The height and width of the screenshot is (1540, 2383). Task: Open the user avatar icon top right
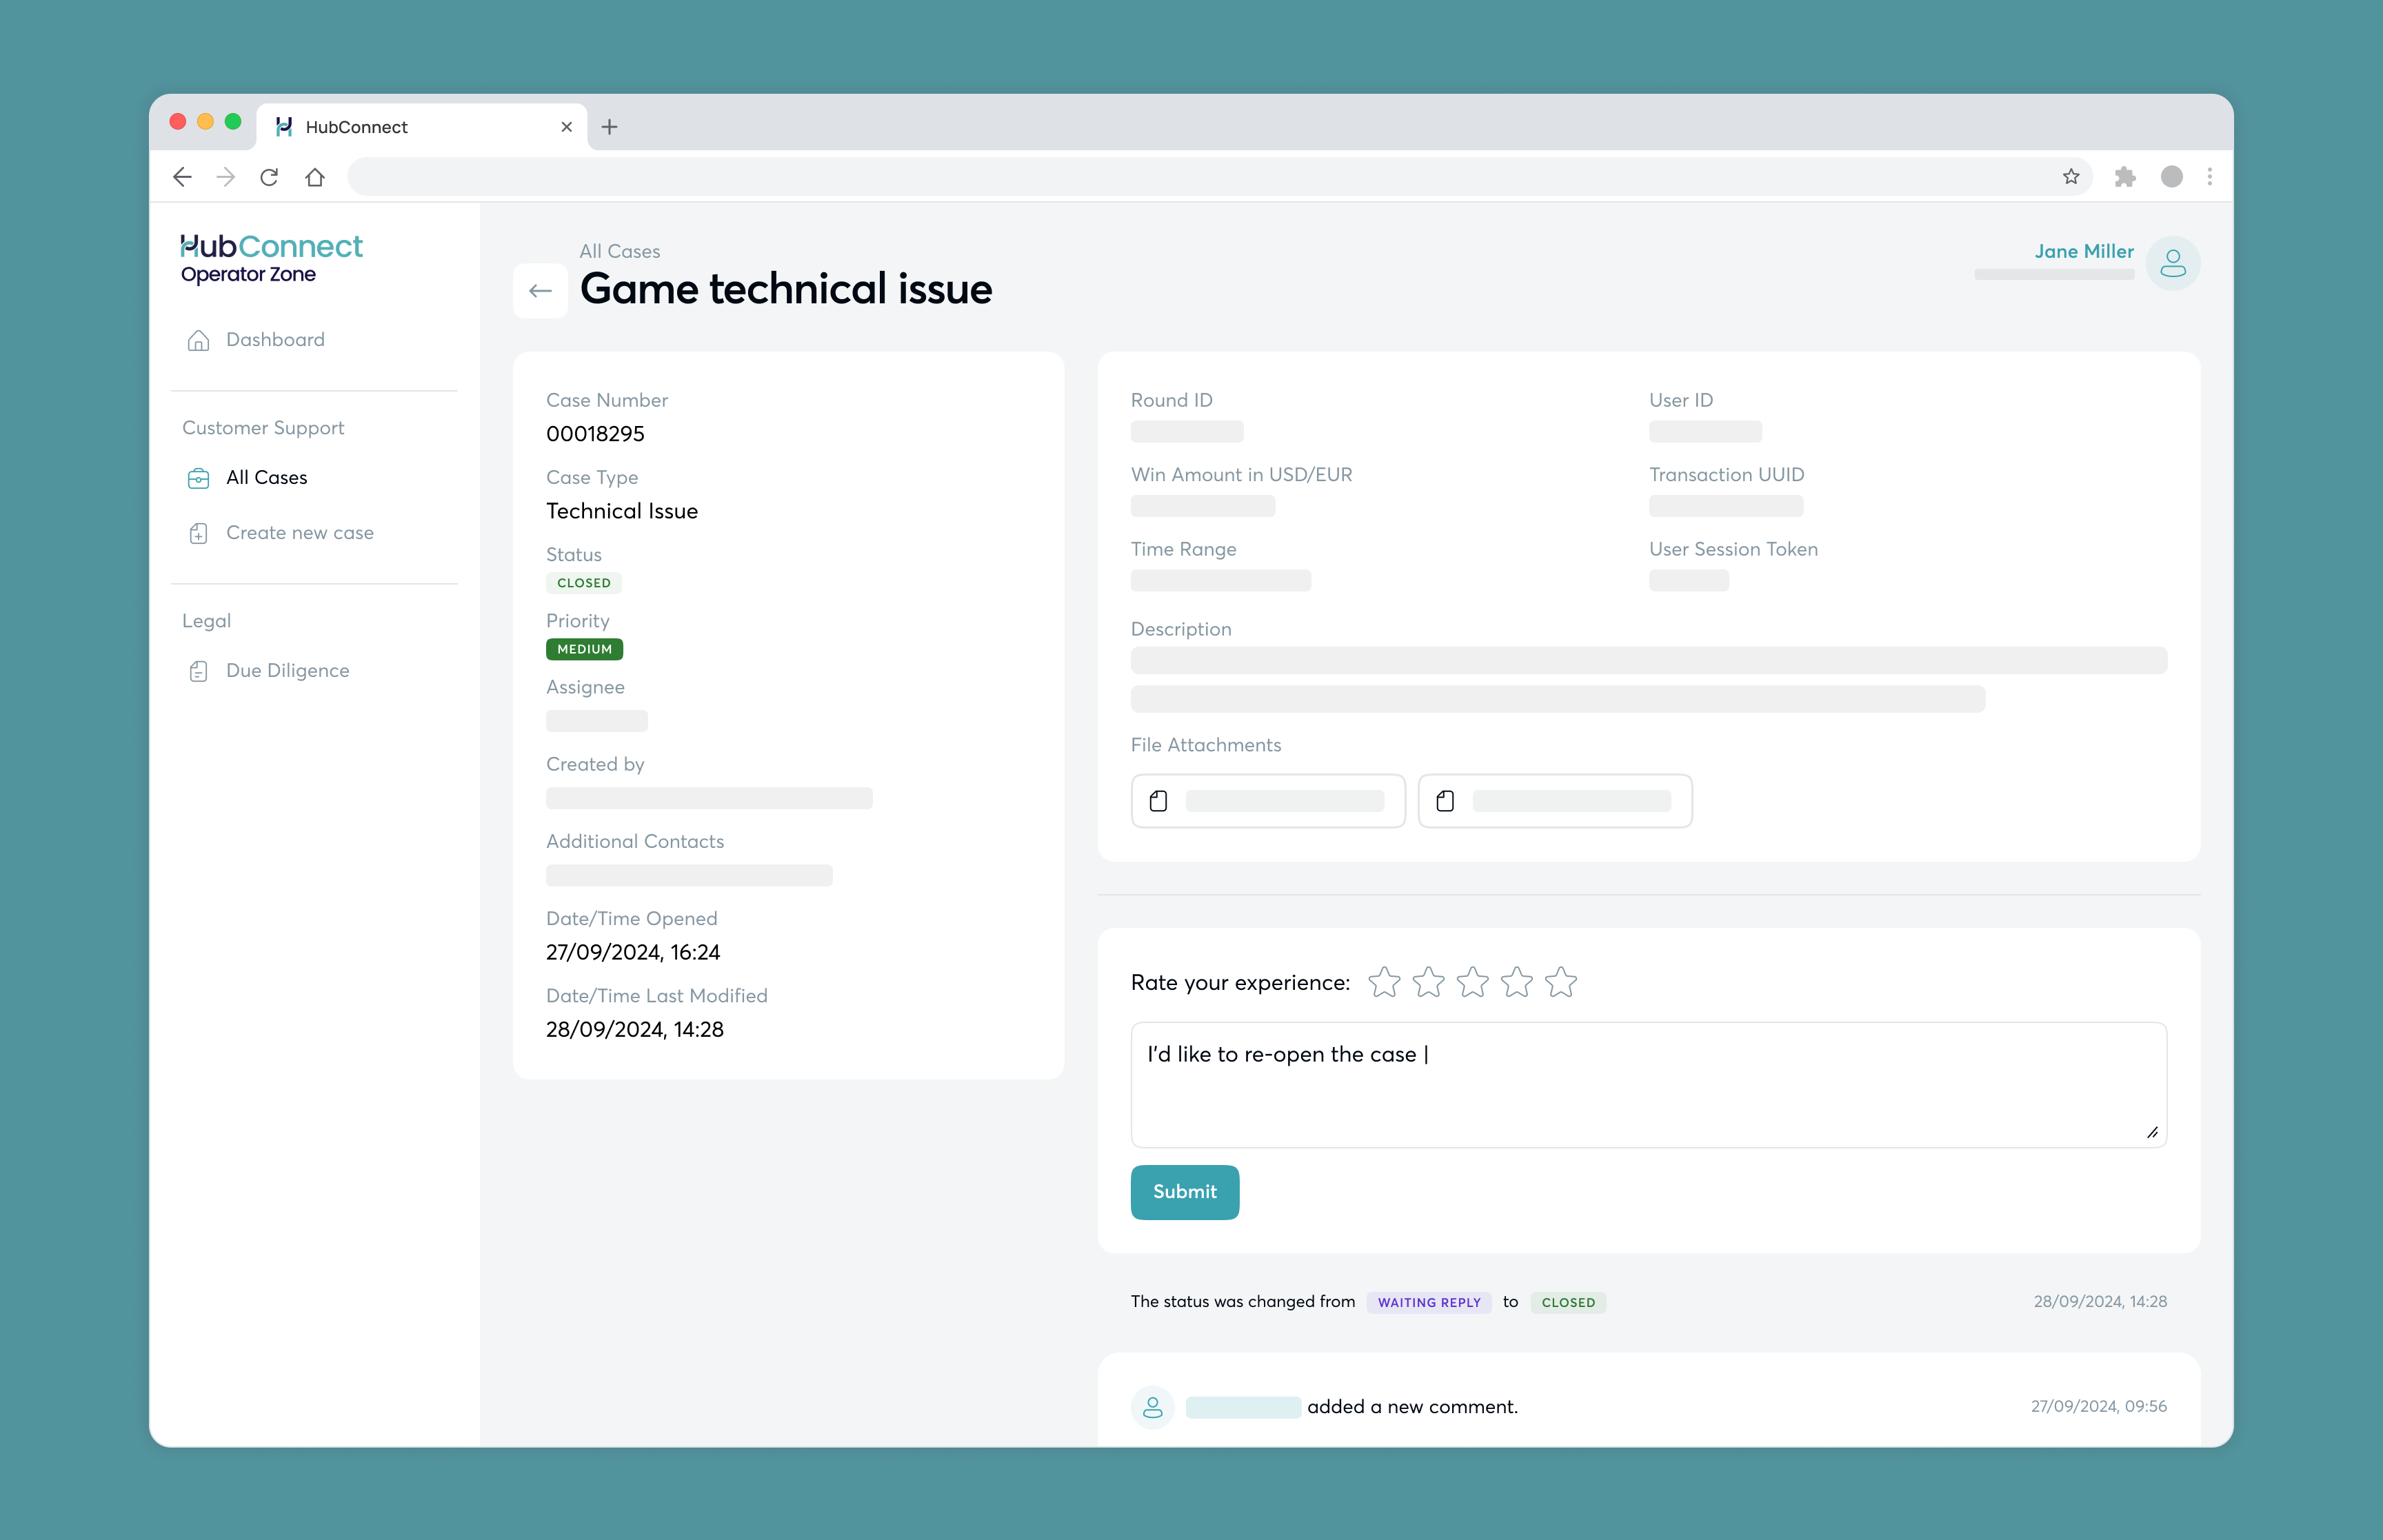[2173, 263]
